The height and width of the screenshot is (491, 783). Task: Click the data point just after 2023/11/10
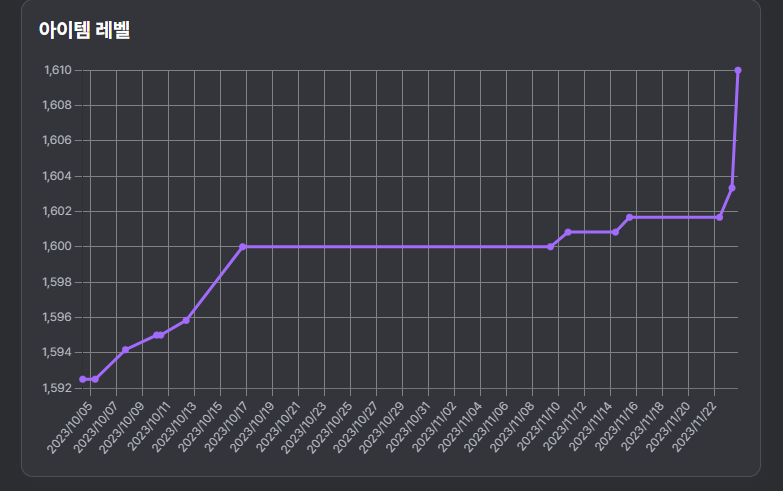tap(568, 232)
